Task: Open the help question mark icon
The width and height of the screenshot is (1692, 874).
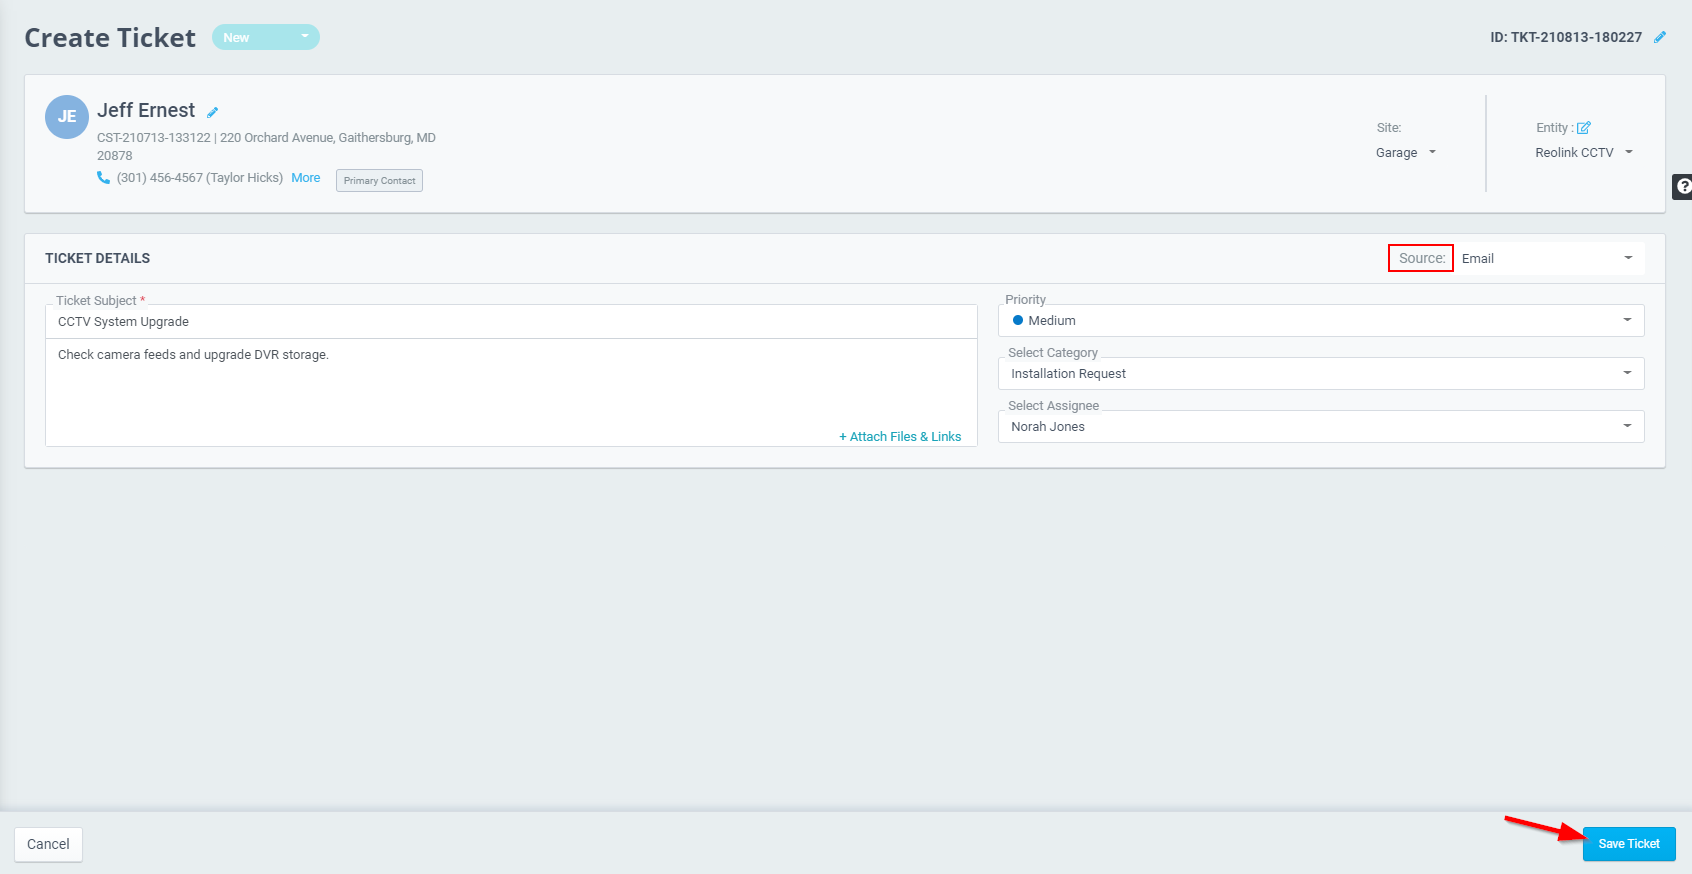Action: (1682, 186)
